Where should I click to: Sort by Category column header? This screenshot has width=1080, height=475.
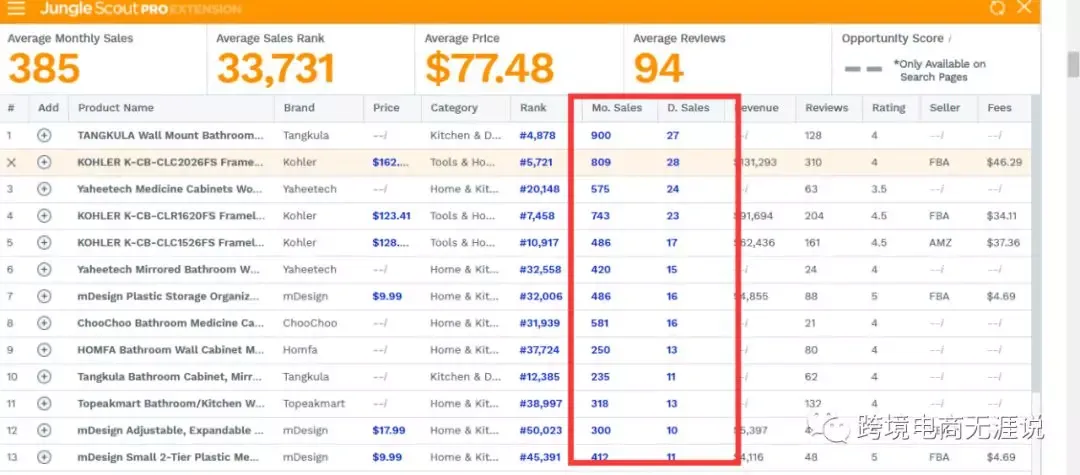[454, 108]
